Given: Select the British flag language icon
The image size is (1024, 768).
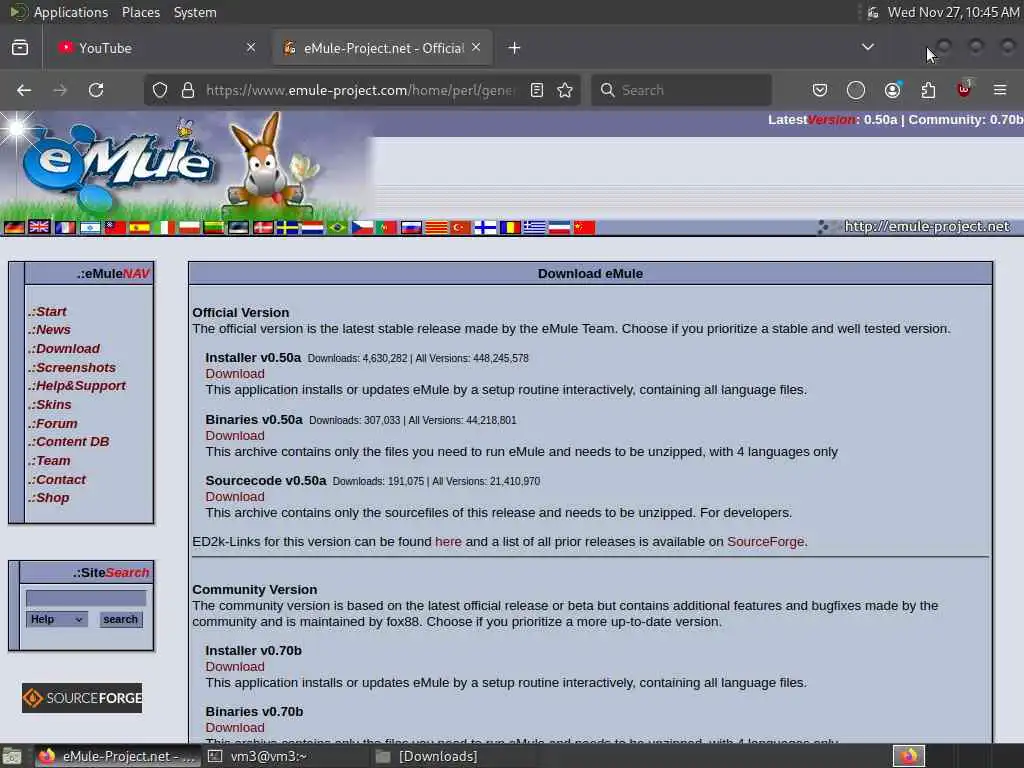Looking at the screenshot, I should coord(39,227).
